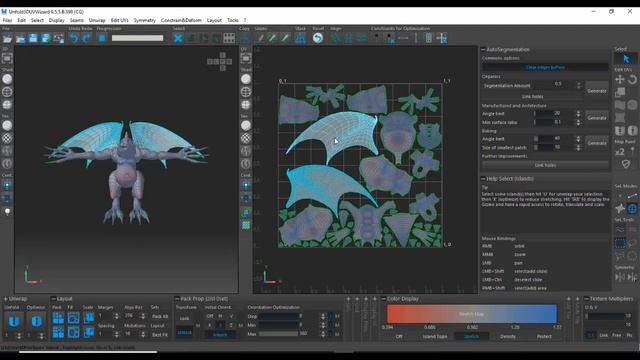Collapse the Texture Multipliers panel
Screen dimensions: 640x360
pyautogui.click(x=586, y=299)
